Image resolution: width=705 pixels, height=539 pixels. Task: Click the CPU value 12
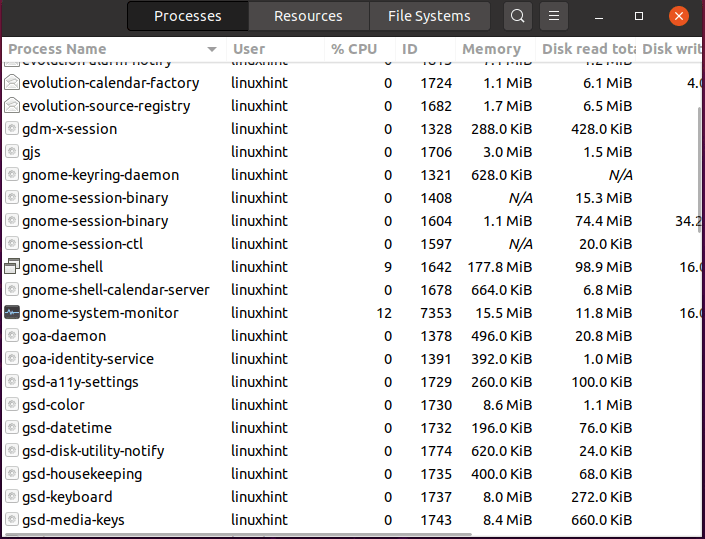point(384,313)
